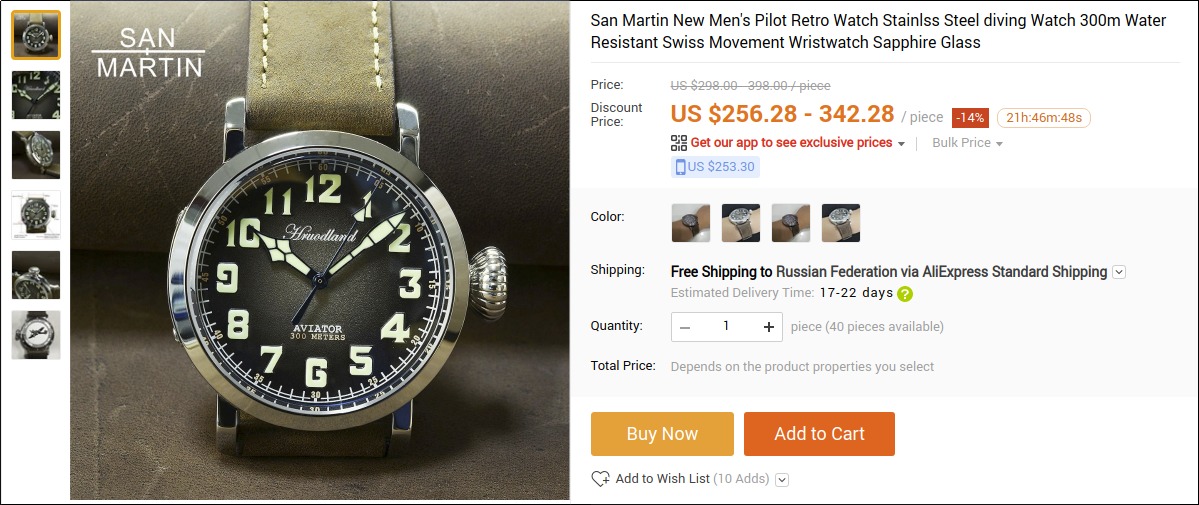Click the mobile phone price icon
The height and width of the screenshot is (505, 1199).
681,167
